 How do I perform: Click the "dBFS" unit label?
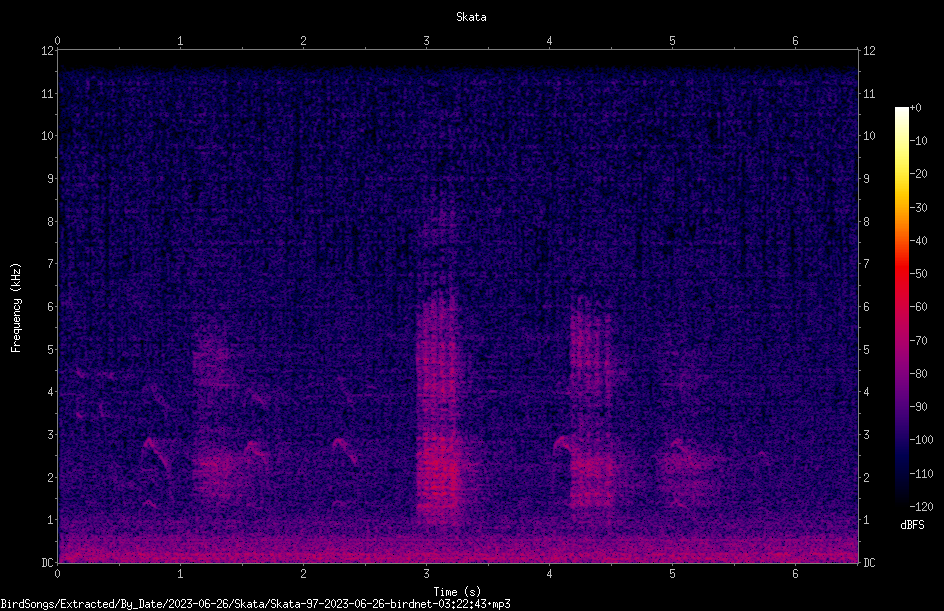(x=912, y=525)
